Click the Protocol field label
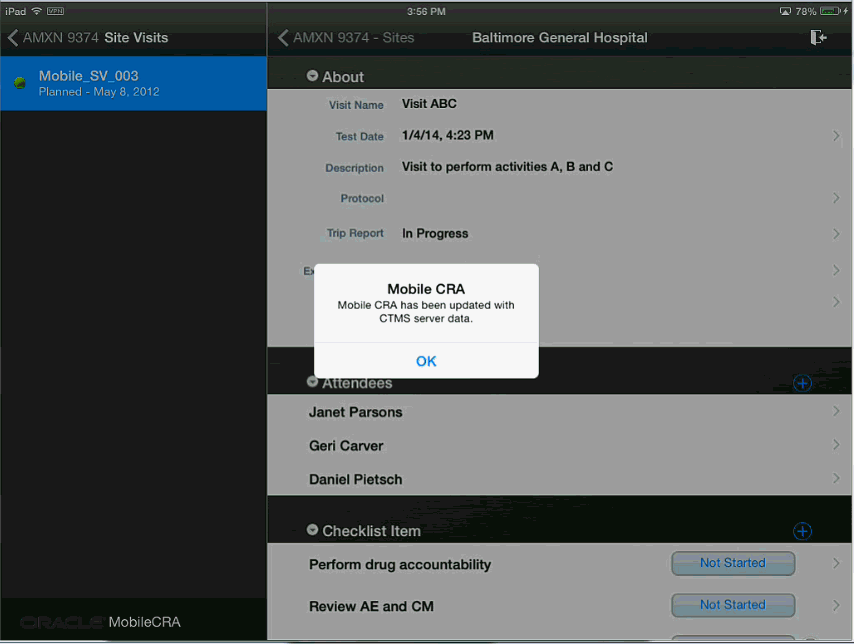Screen dimensions: 854x644 (x=362, y=198)
